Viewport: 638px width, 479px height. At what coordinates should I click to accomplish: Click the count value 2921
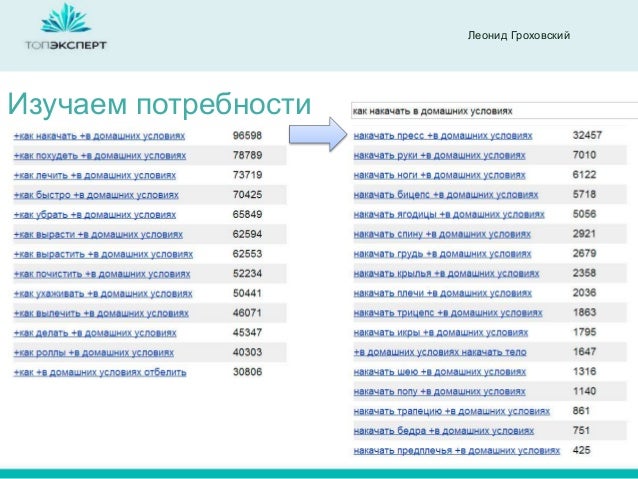tap(584, 234)
